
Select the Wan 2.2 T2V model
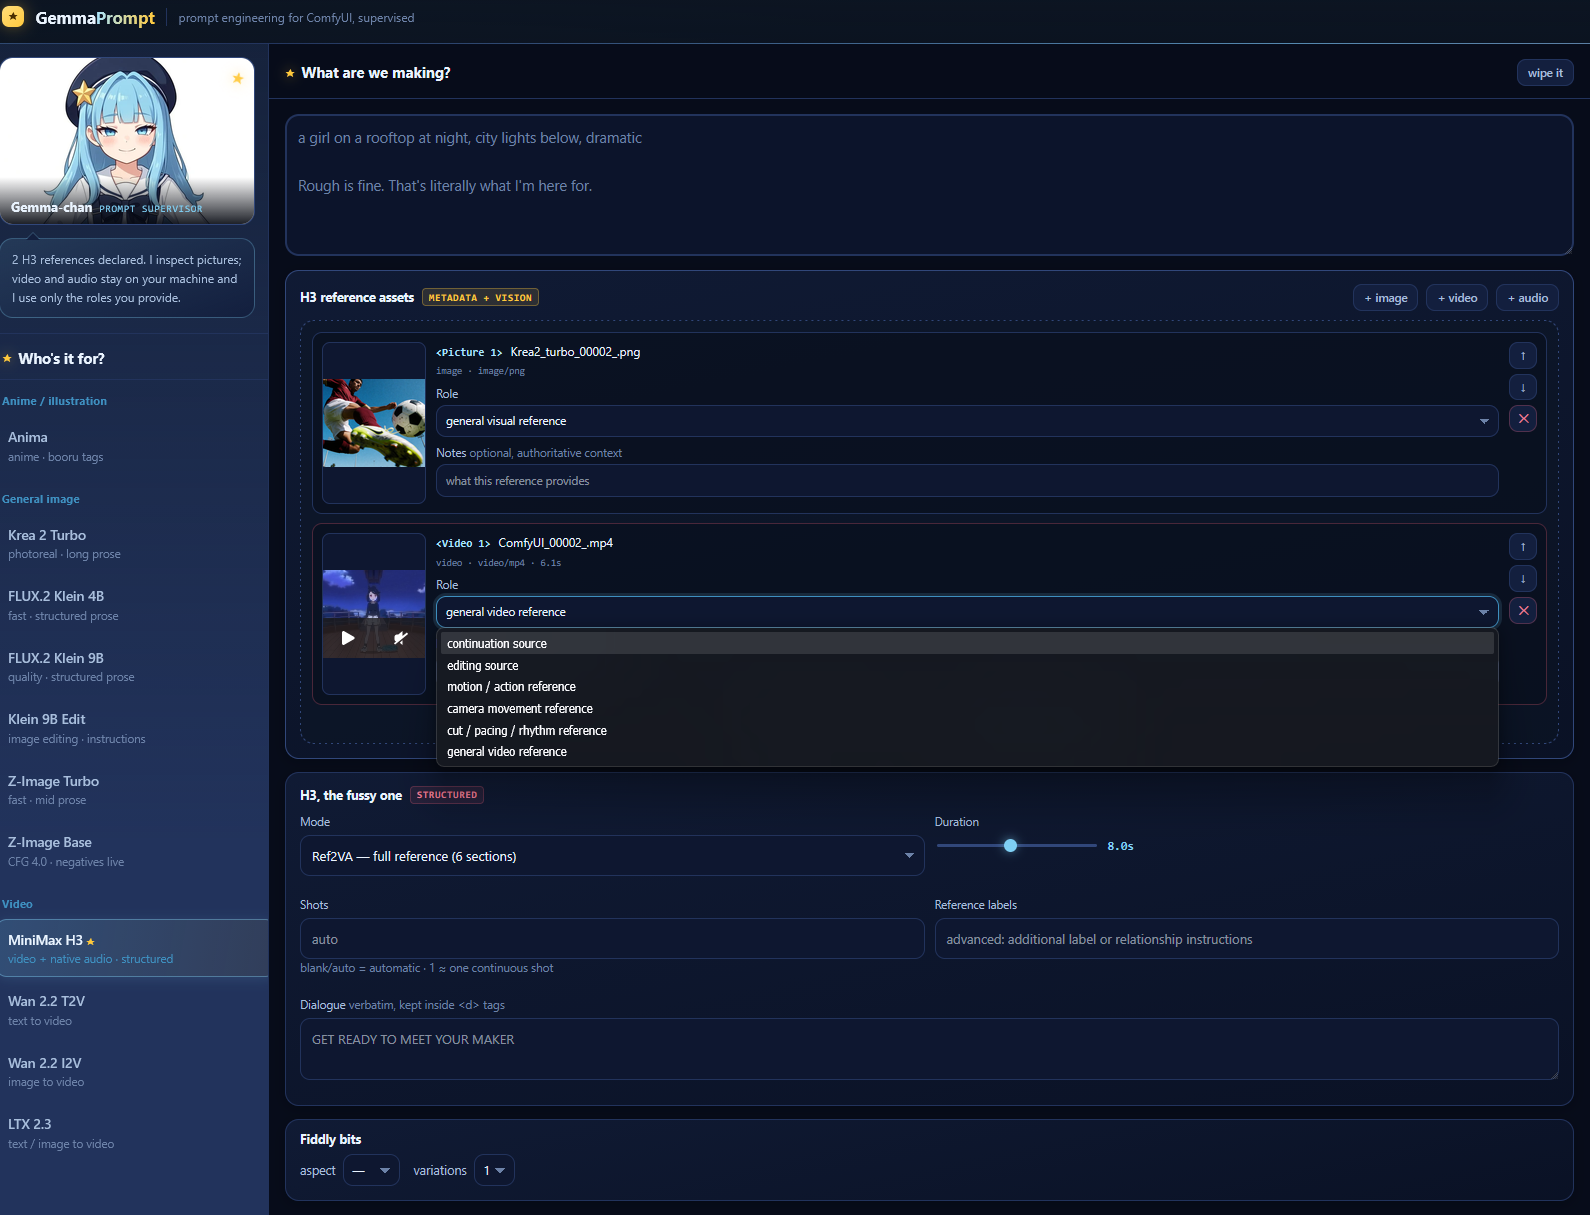tap(134, 1010)
